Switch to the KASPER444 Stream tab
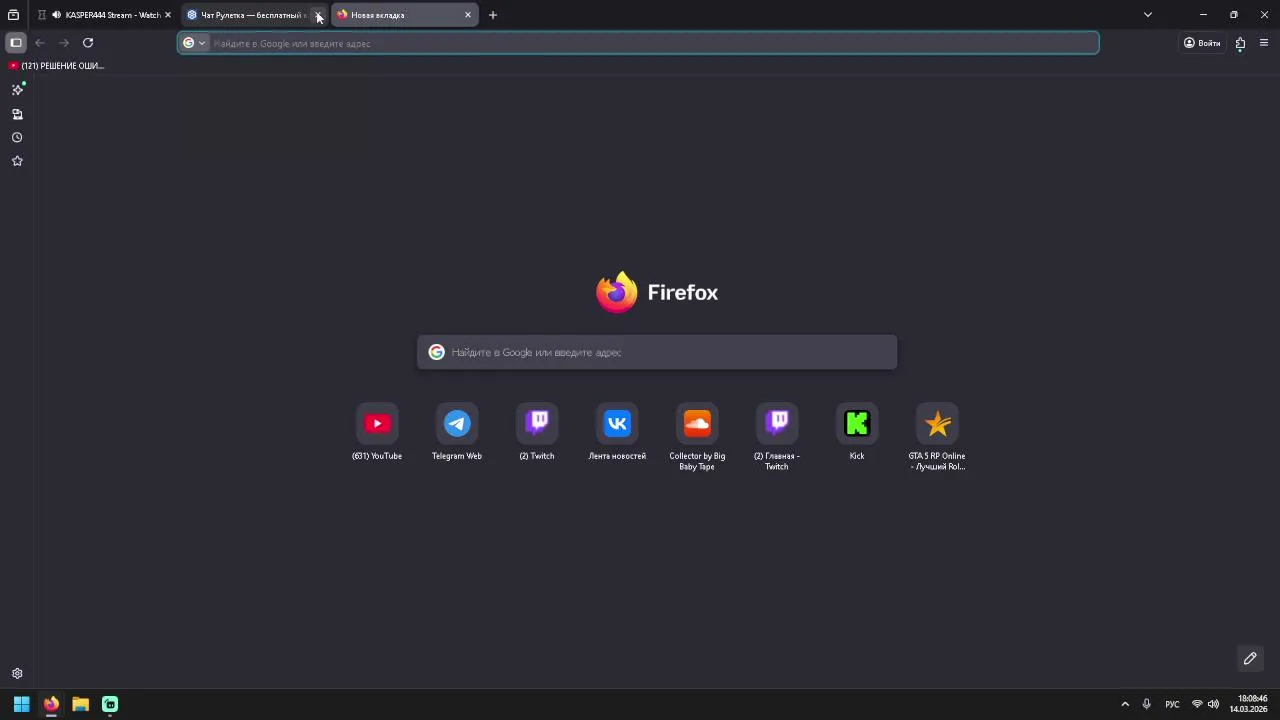This screenshot has height=720, width=1280. click(x=104, y=15)
